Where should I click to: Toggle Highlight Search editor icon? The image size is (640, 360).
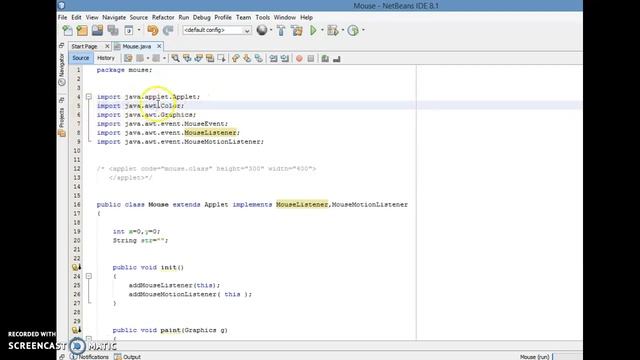(210, 58)
